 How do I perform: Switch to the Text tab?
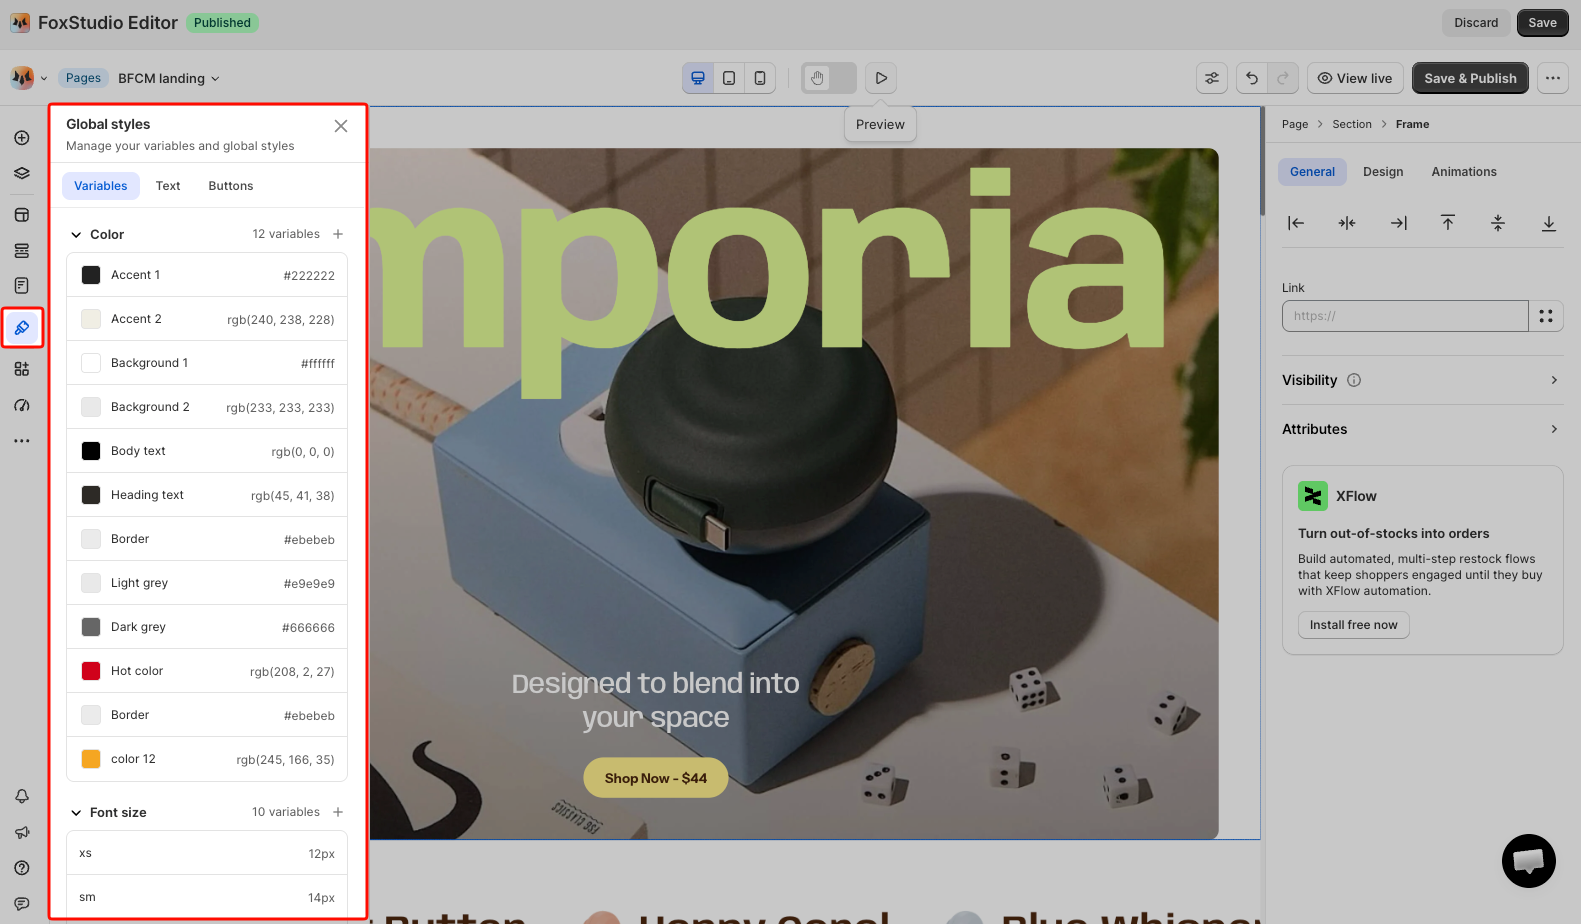coord(168,186)
